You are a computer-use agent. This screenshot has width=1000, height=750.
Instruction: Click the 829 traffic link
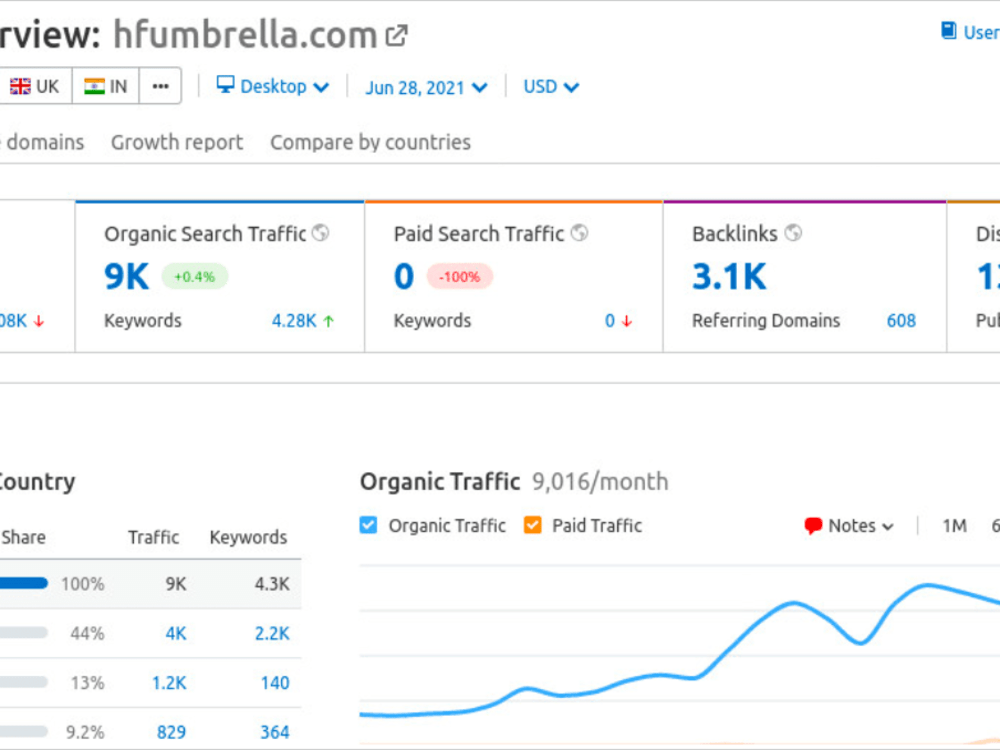(x=172, y=732)
